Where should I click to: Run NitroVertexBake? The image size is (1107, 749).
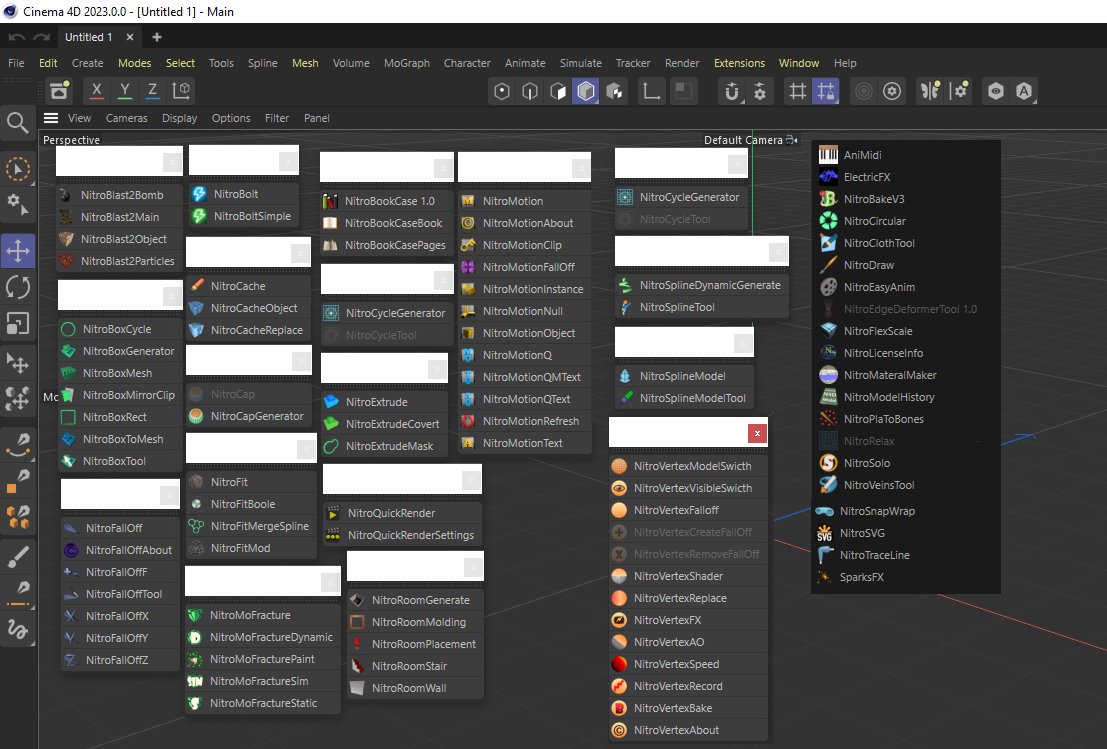pos(688,708)
